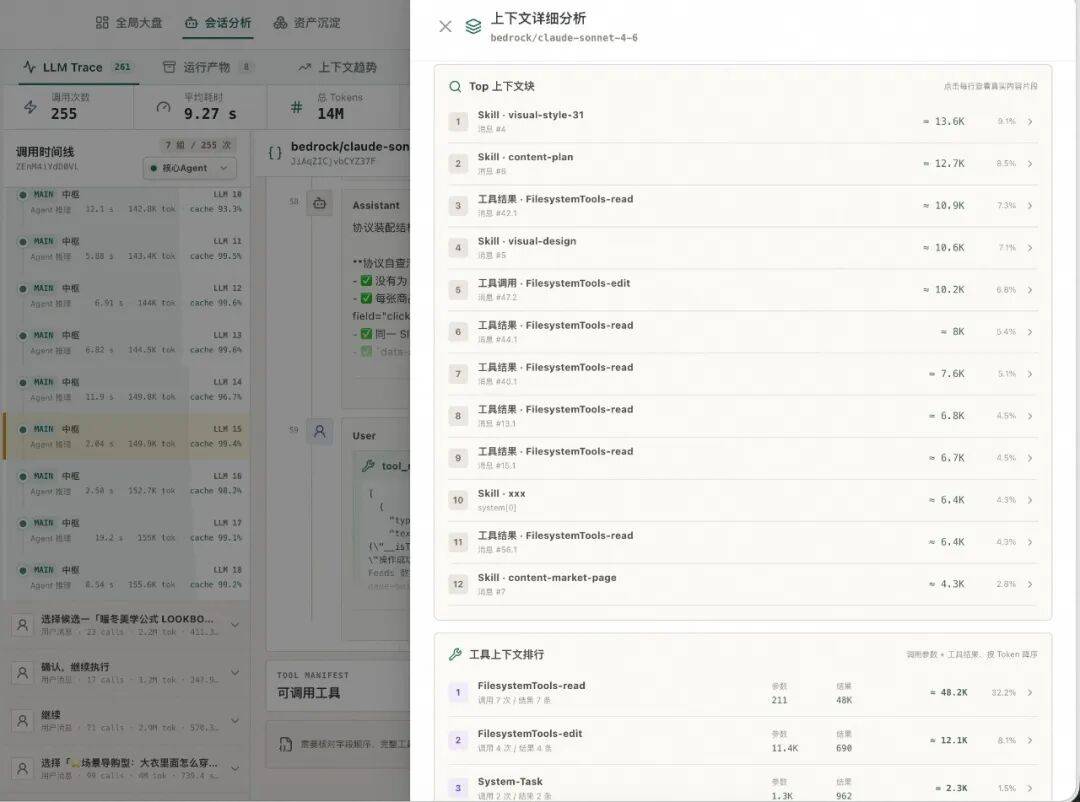Open the 资产沉淀 tab

[x=307, y=23]
